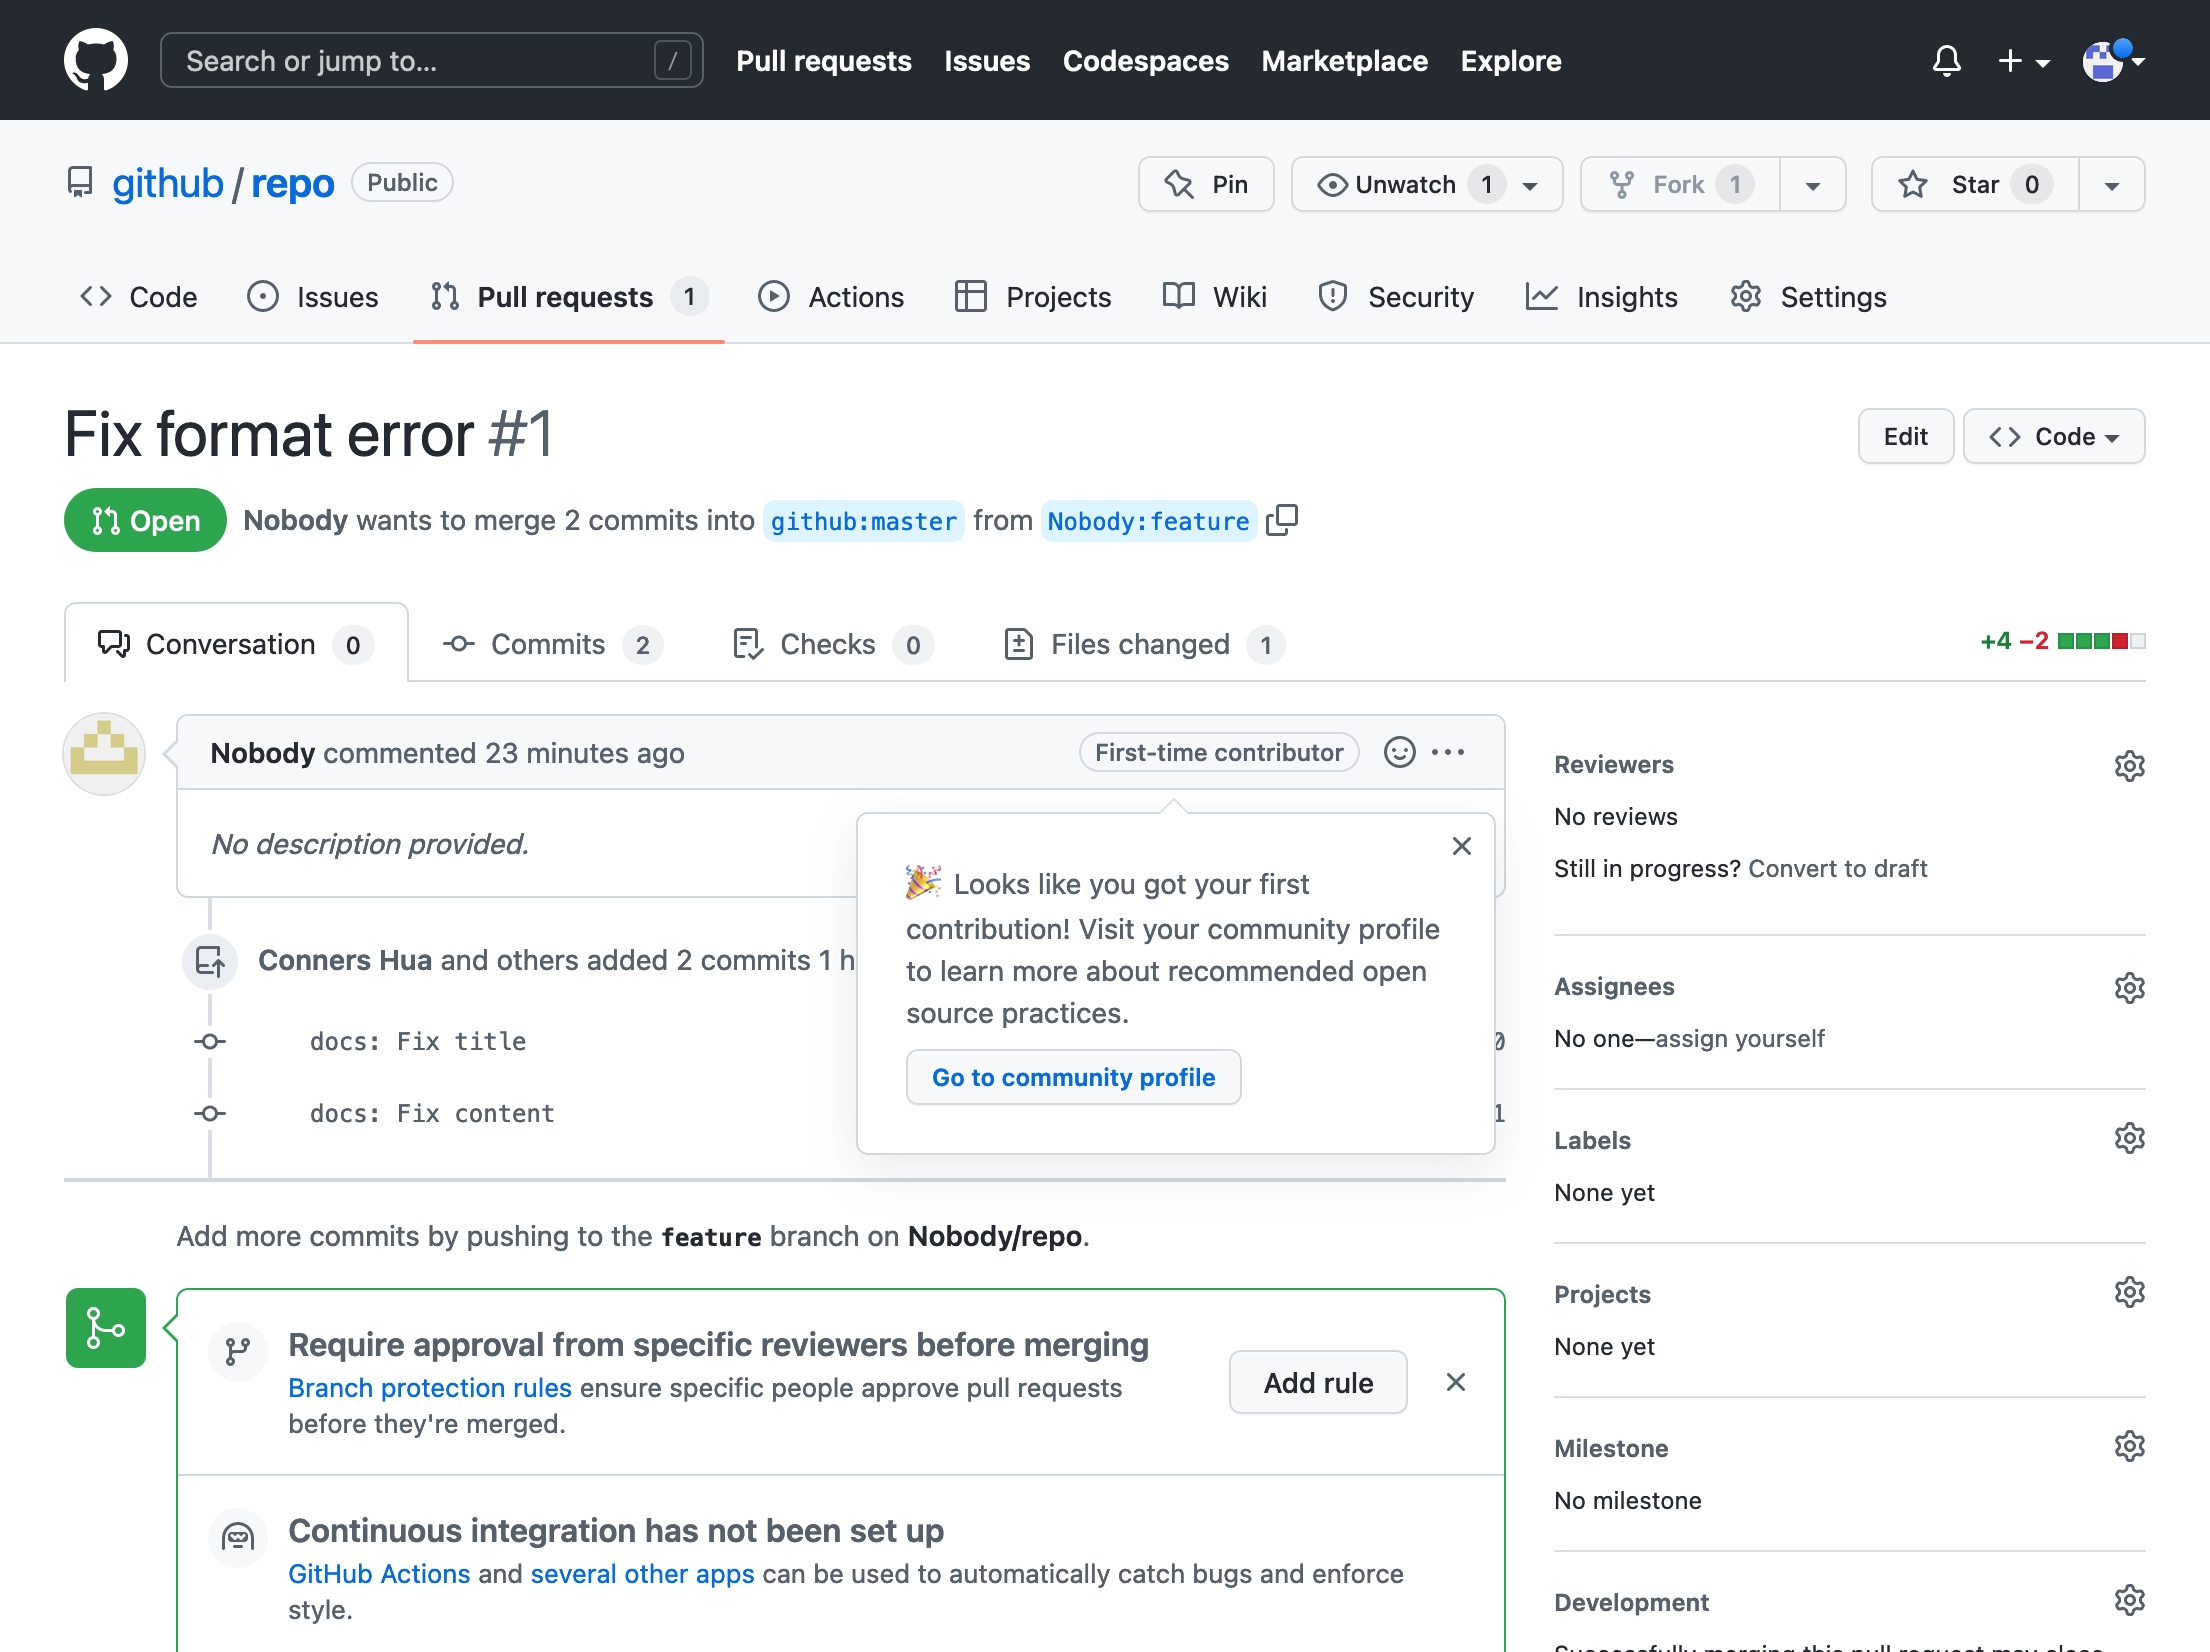
Task: Open the user avatar menu
Action: coord(2113,61)
